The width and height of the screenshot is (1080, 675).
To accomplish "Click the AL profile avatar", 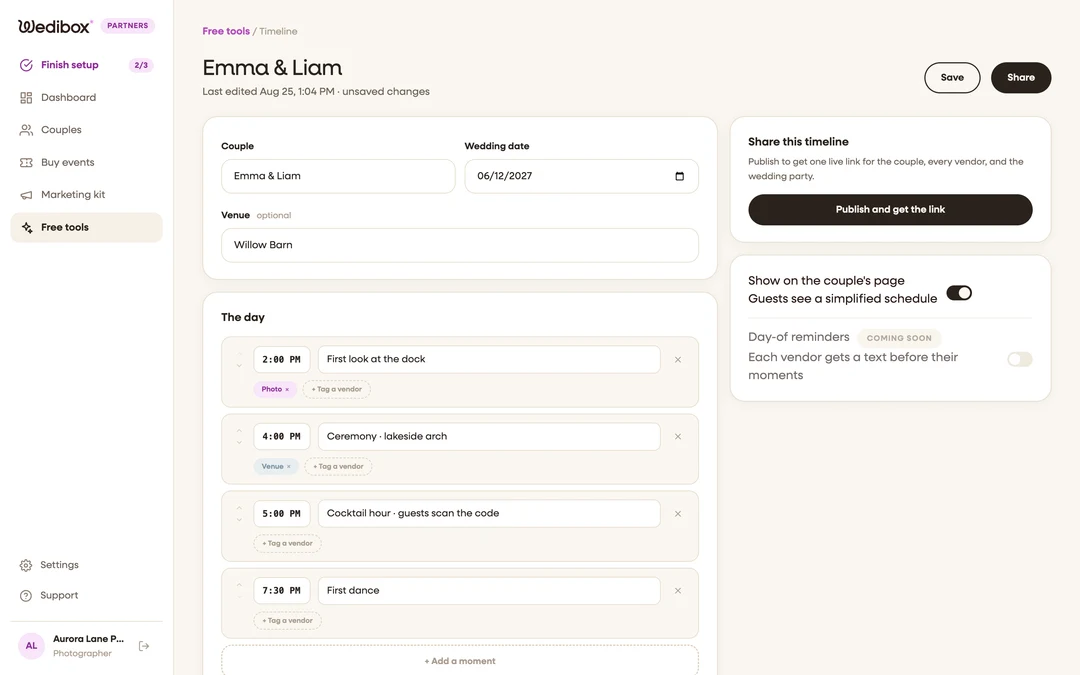I will pos(31,646).
